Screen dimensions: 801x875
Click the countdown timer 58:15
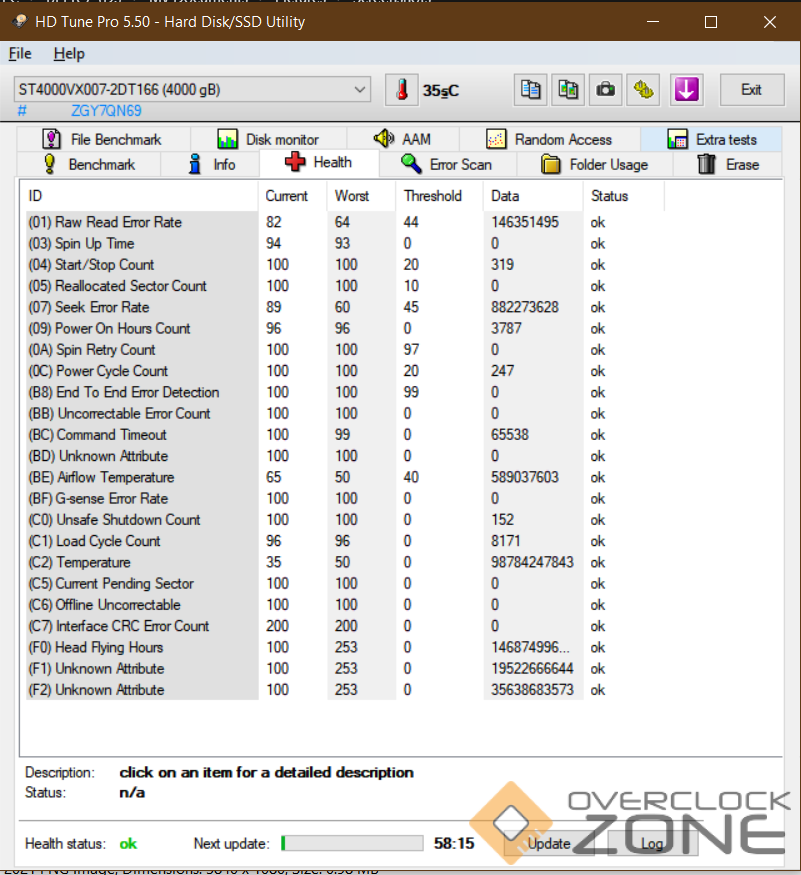(454, 843)
